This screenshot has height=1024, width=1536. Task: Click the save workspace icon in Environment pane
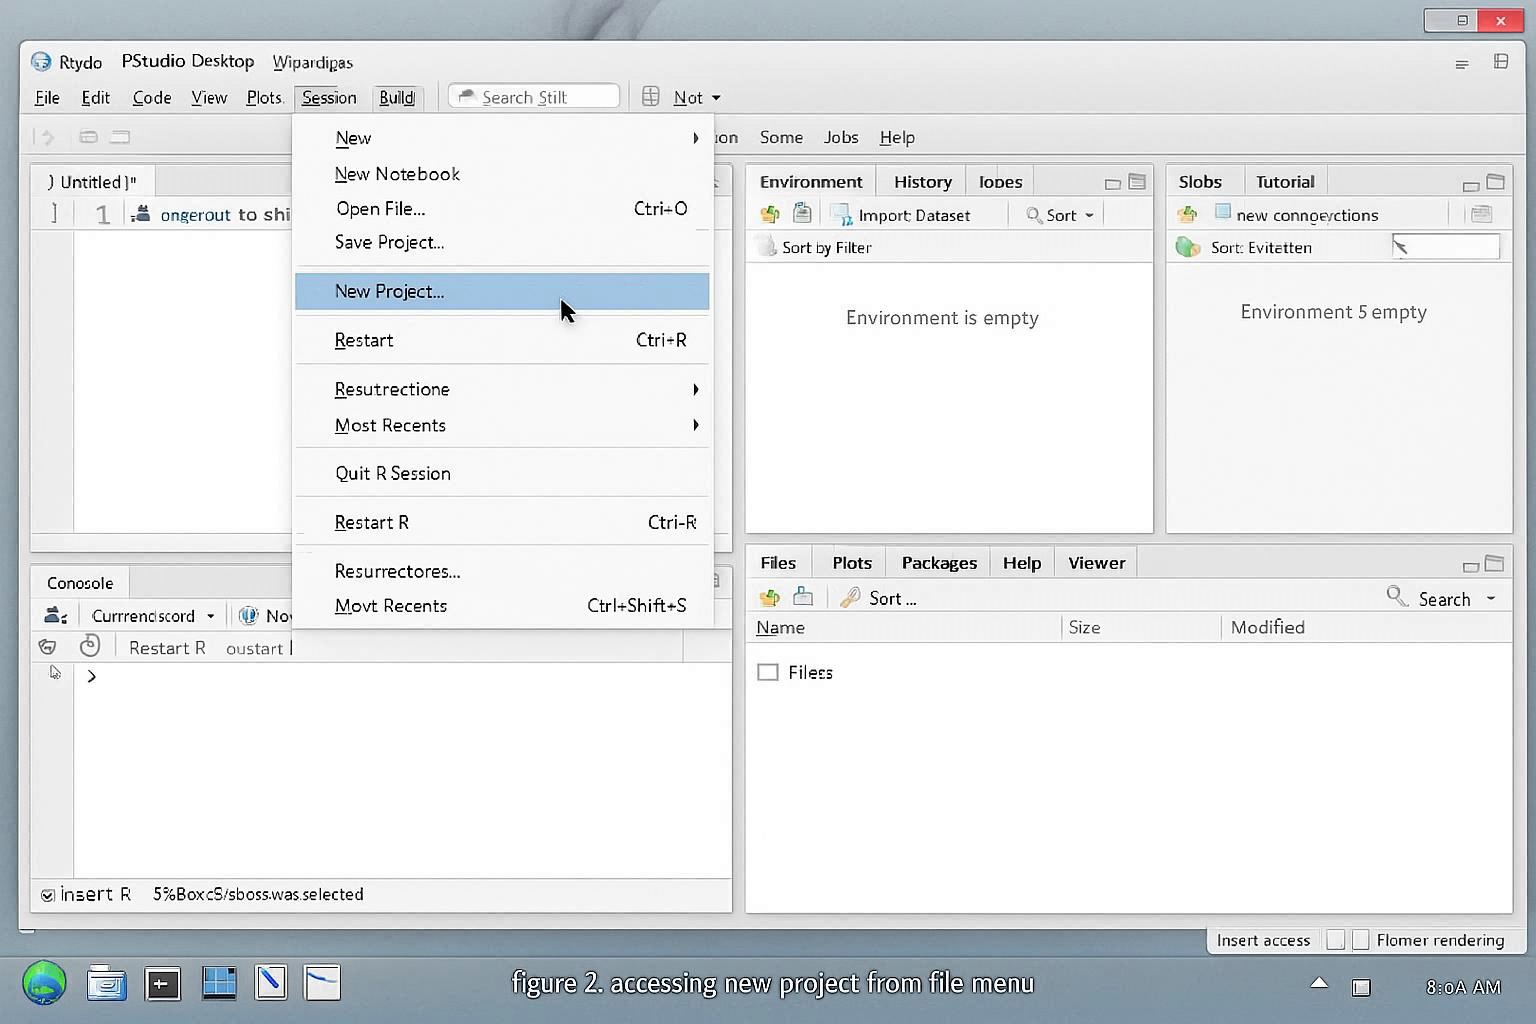point(801,213)
